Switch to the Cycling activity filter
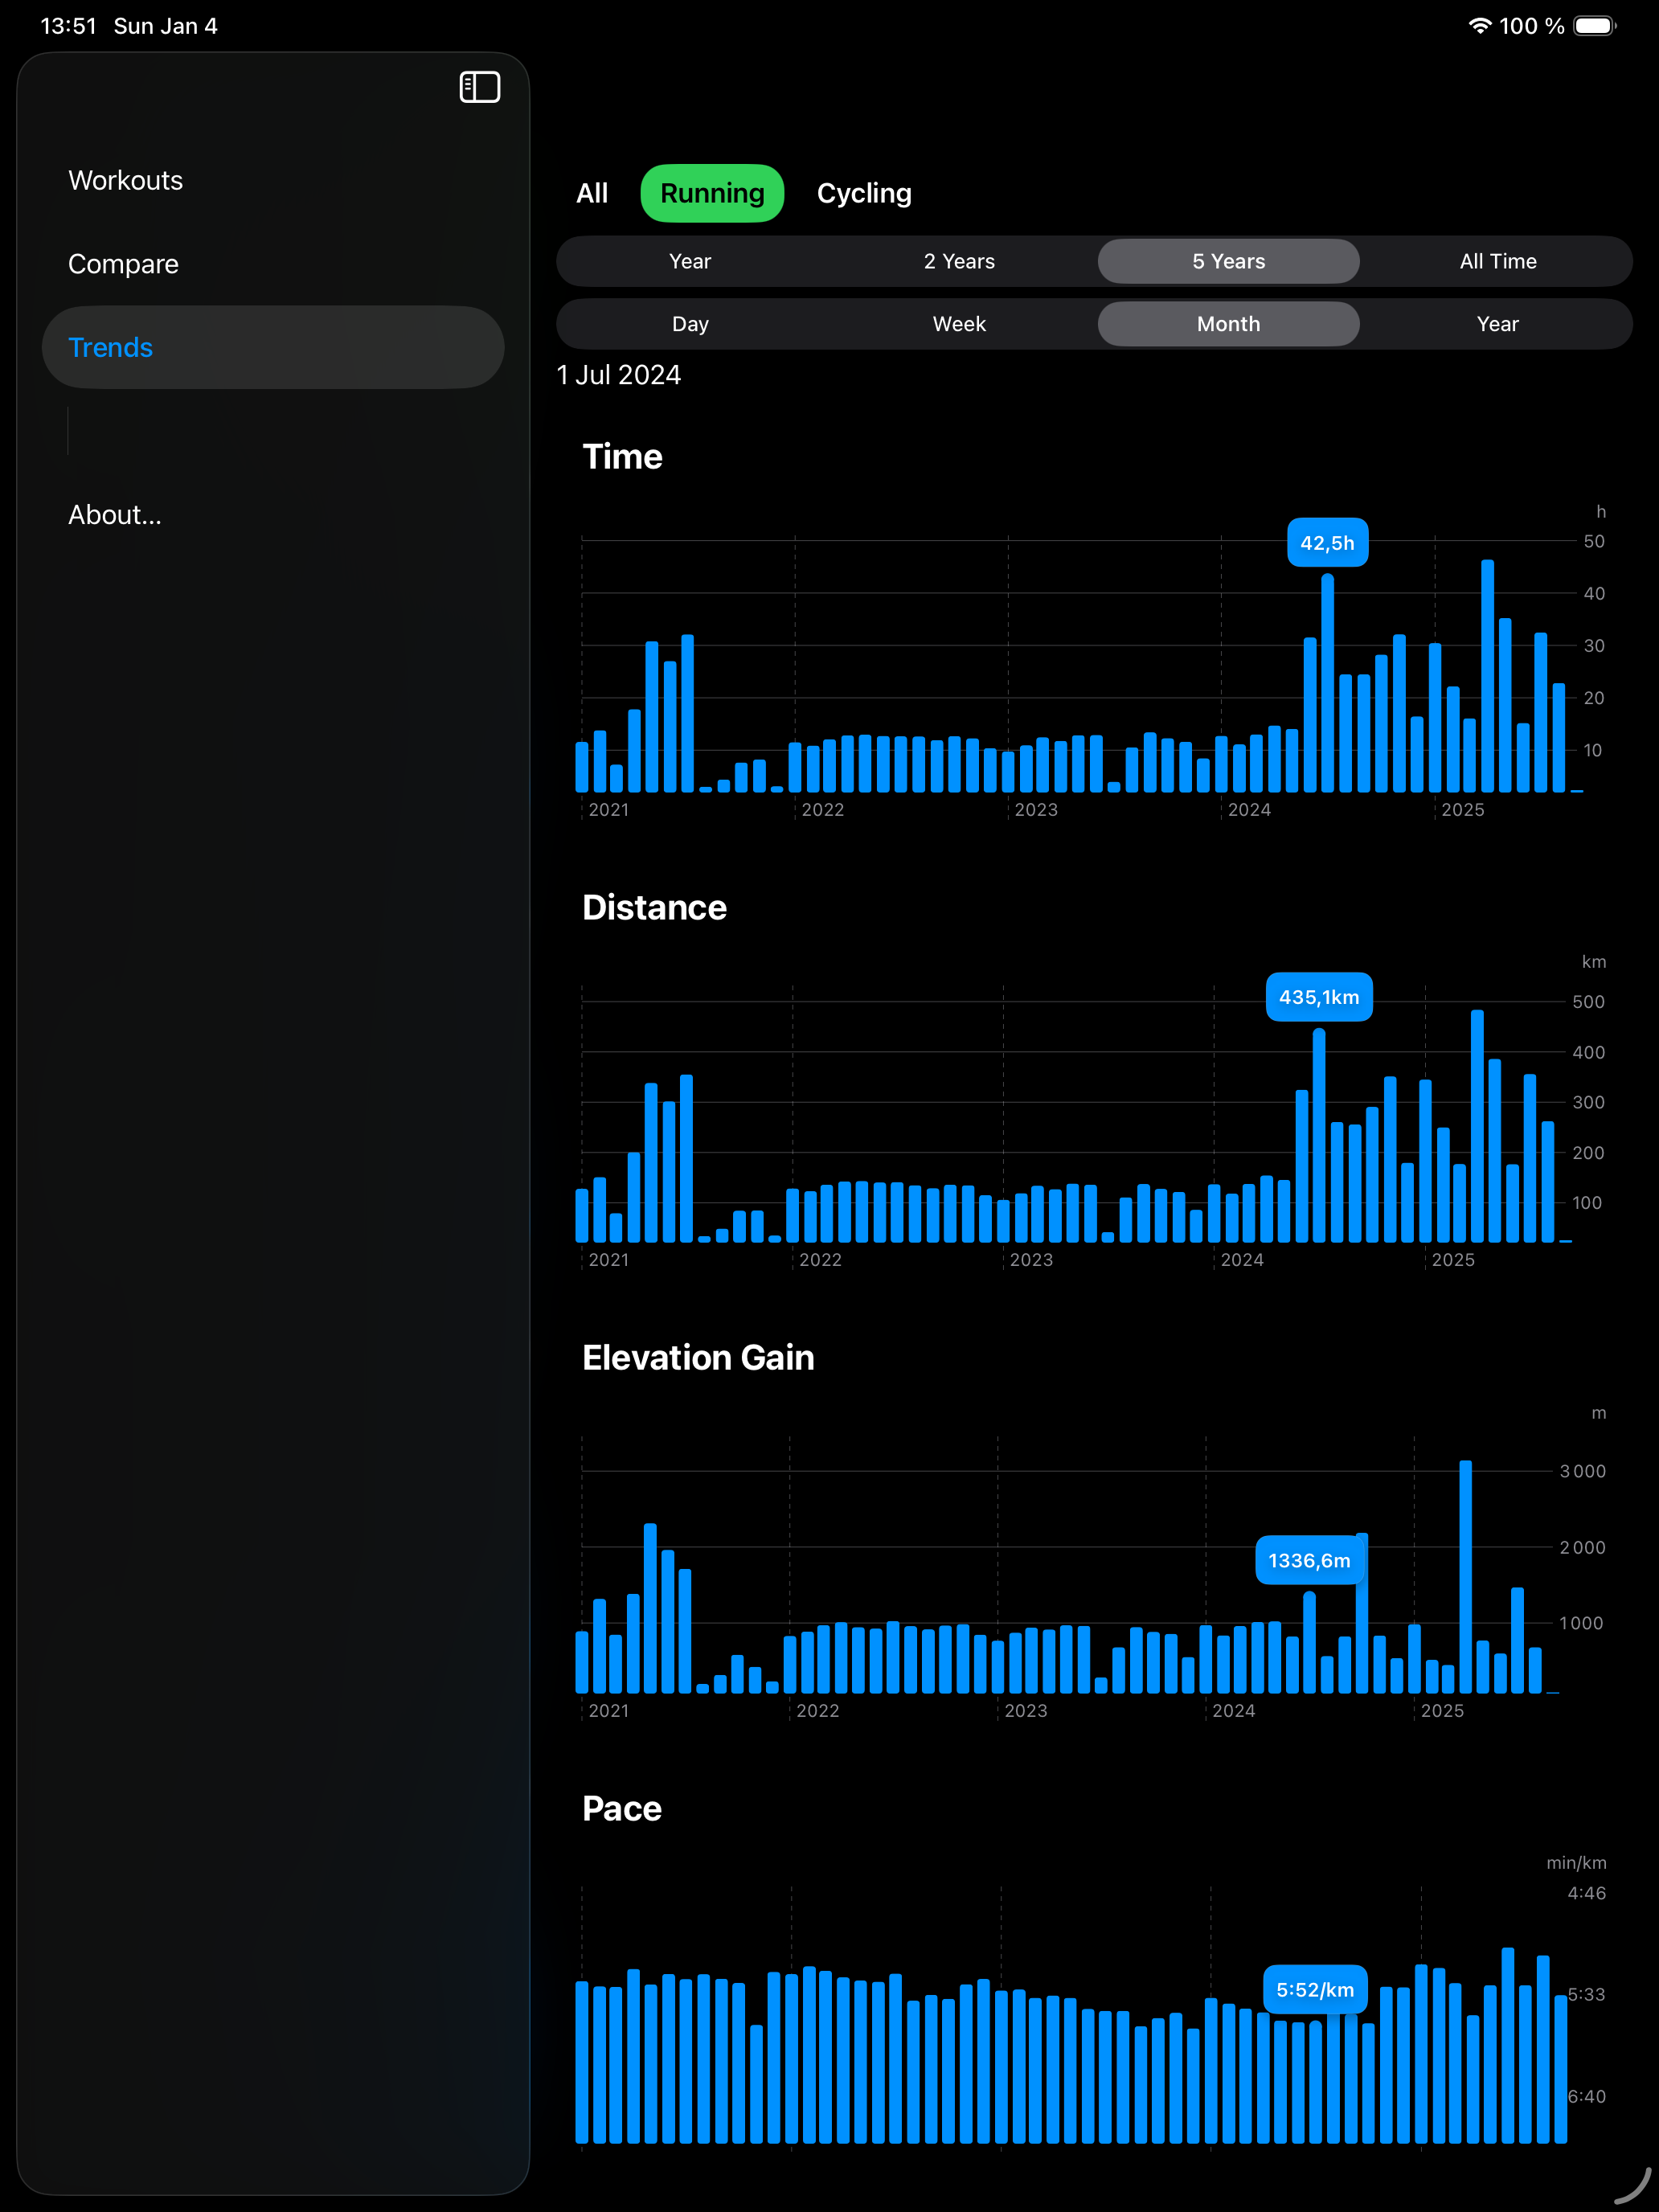 click(864, 193)
